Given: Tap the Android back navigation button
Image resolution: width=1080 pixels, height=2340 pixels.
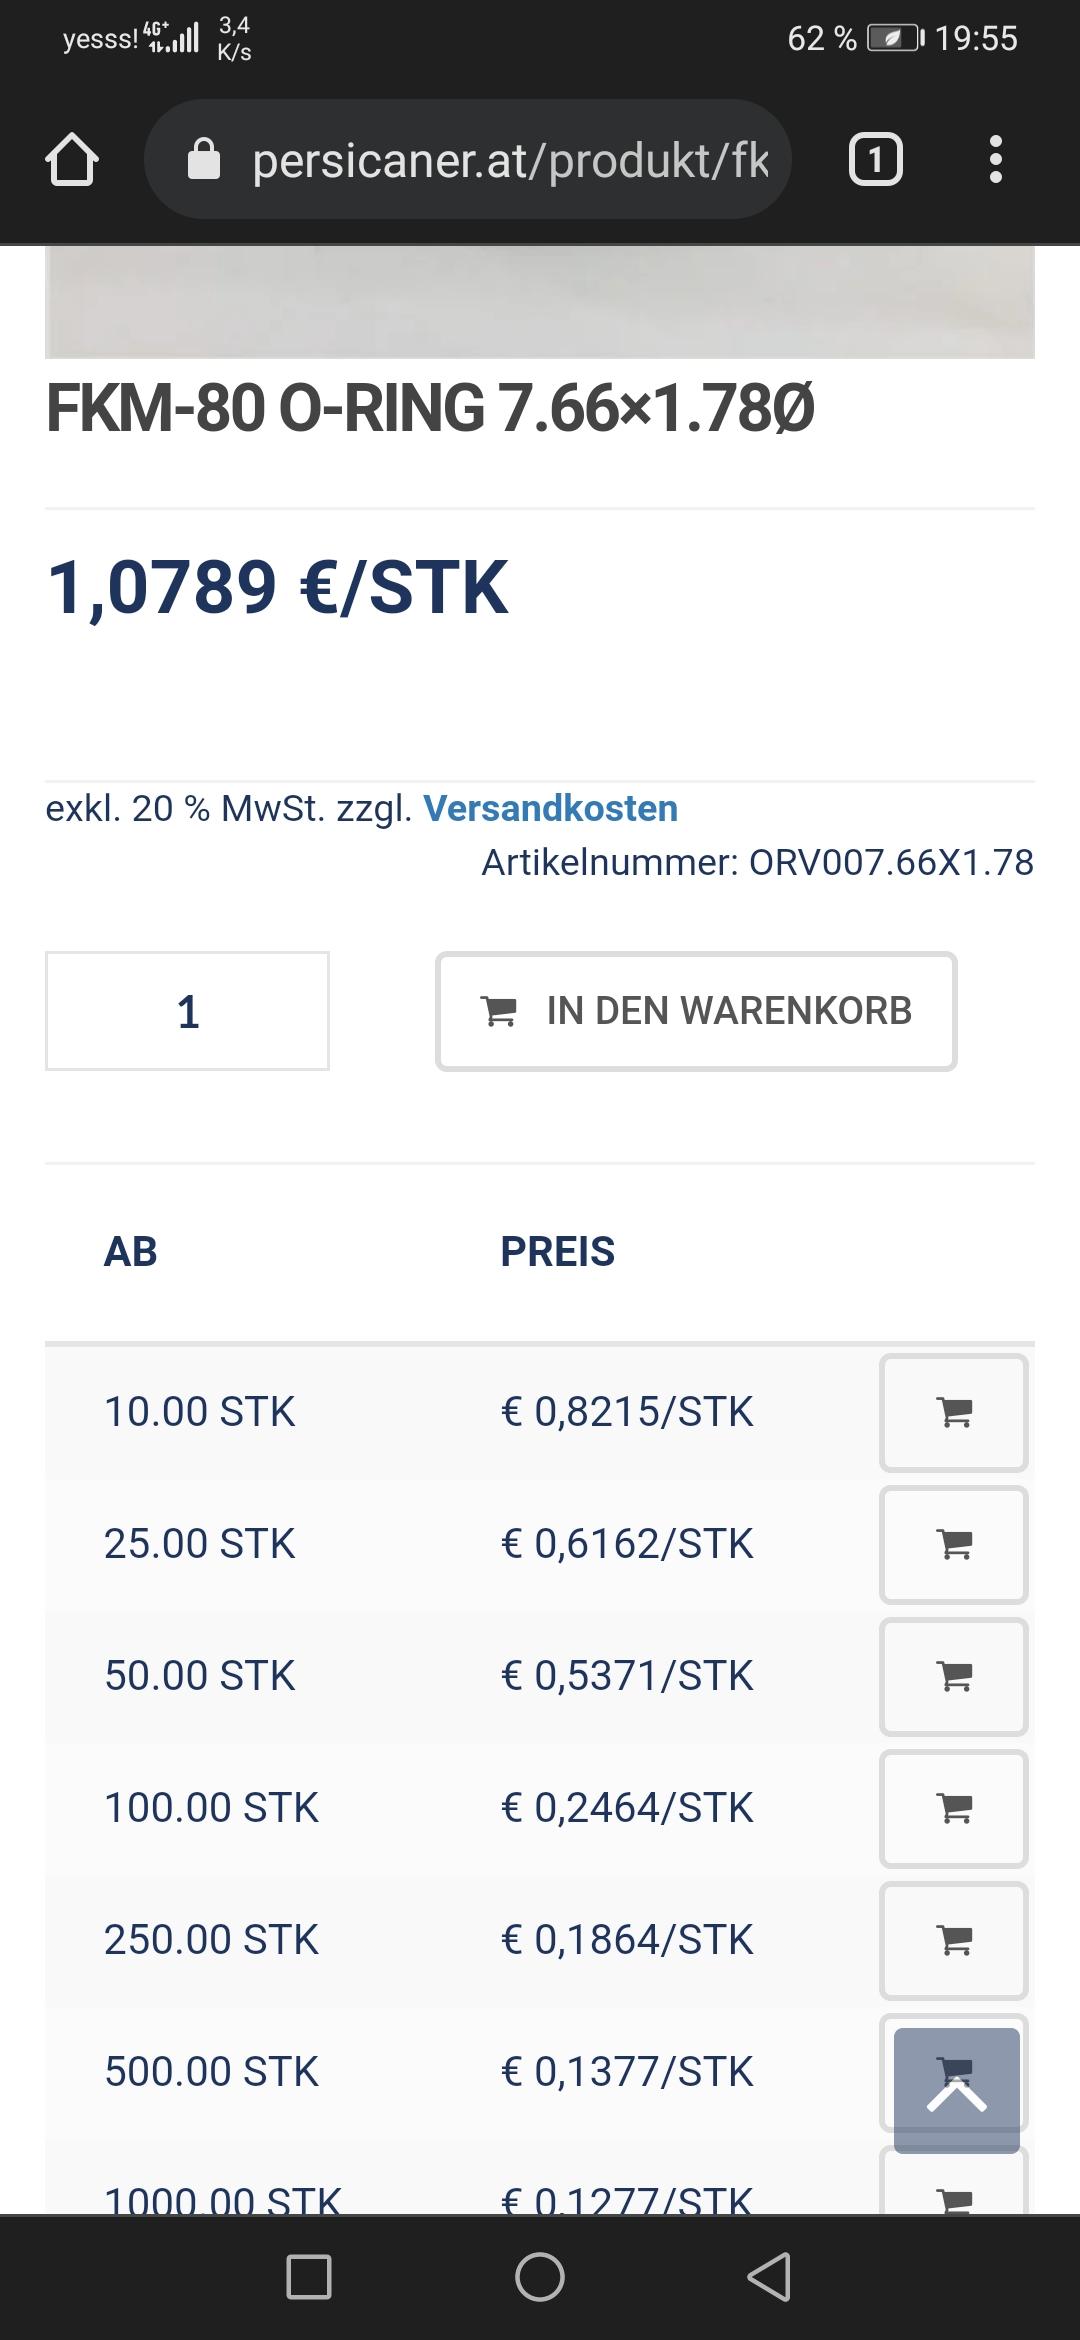Looking at the screenshot, I should tap(770, 2277).
